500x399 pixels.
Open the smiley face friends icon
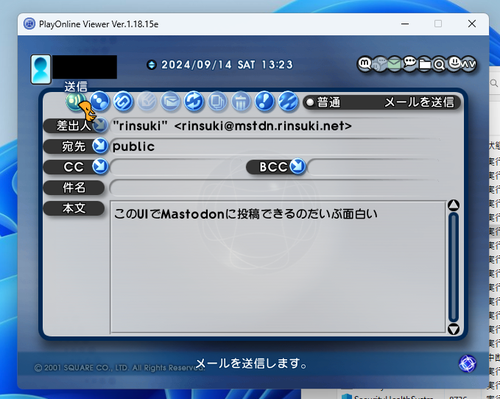pyautogui.click(x=454, y=63)
